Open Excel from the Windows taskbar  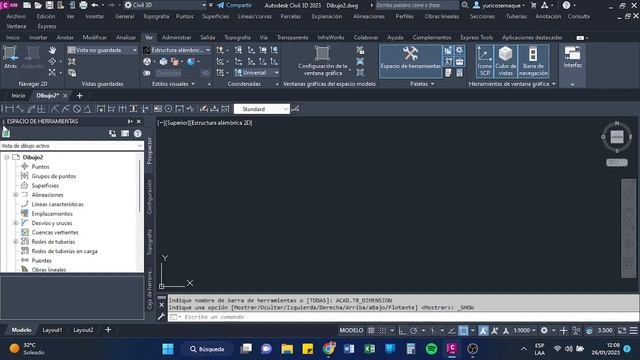point(369,349)
